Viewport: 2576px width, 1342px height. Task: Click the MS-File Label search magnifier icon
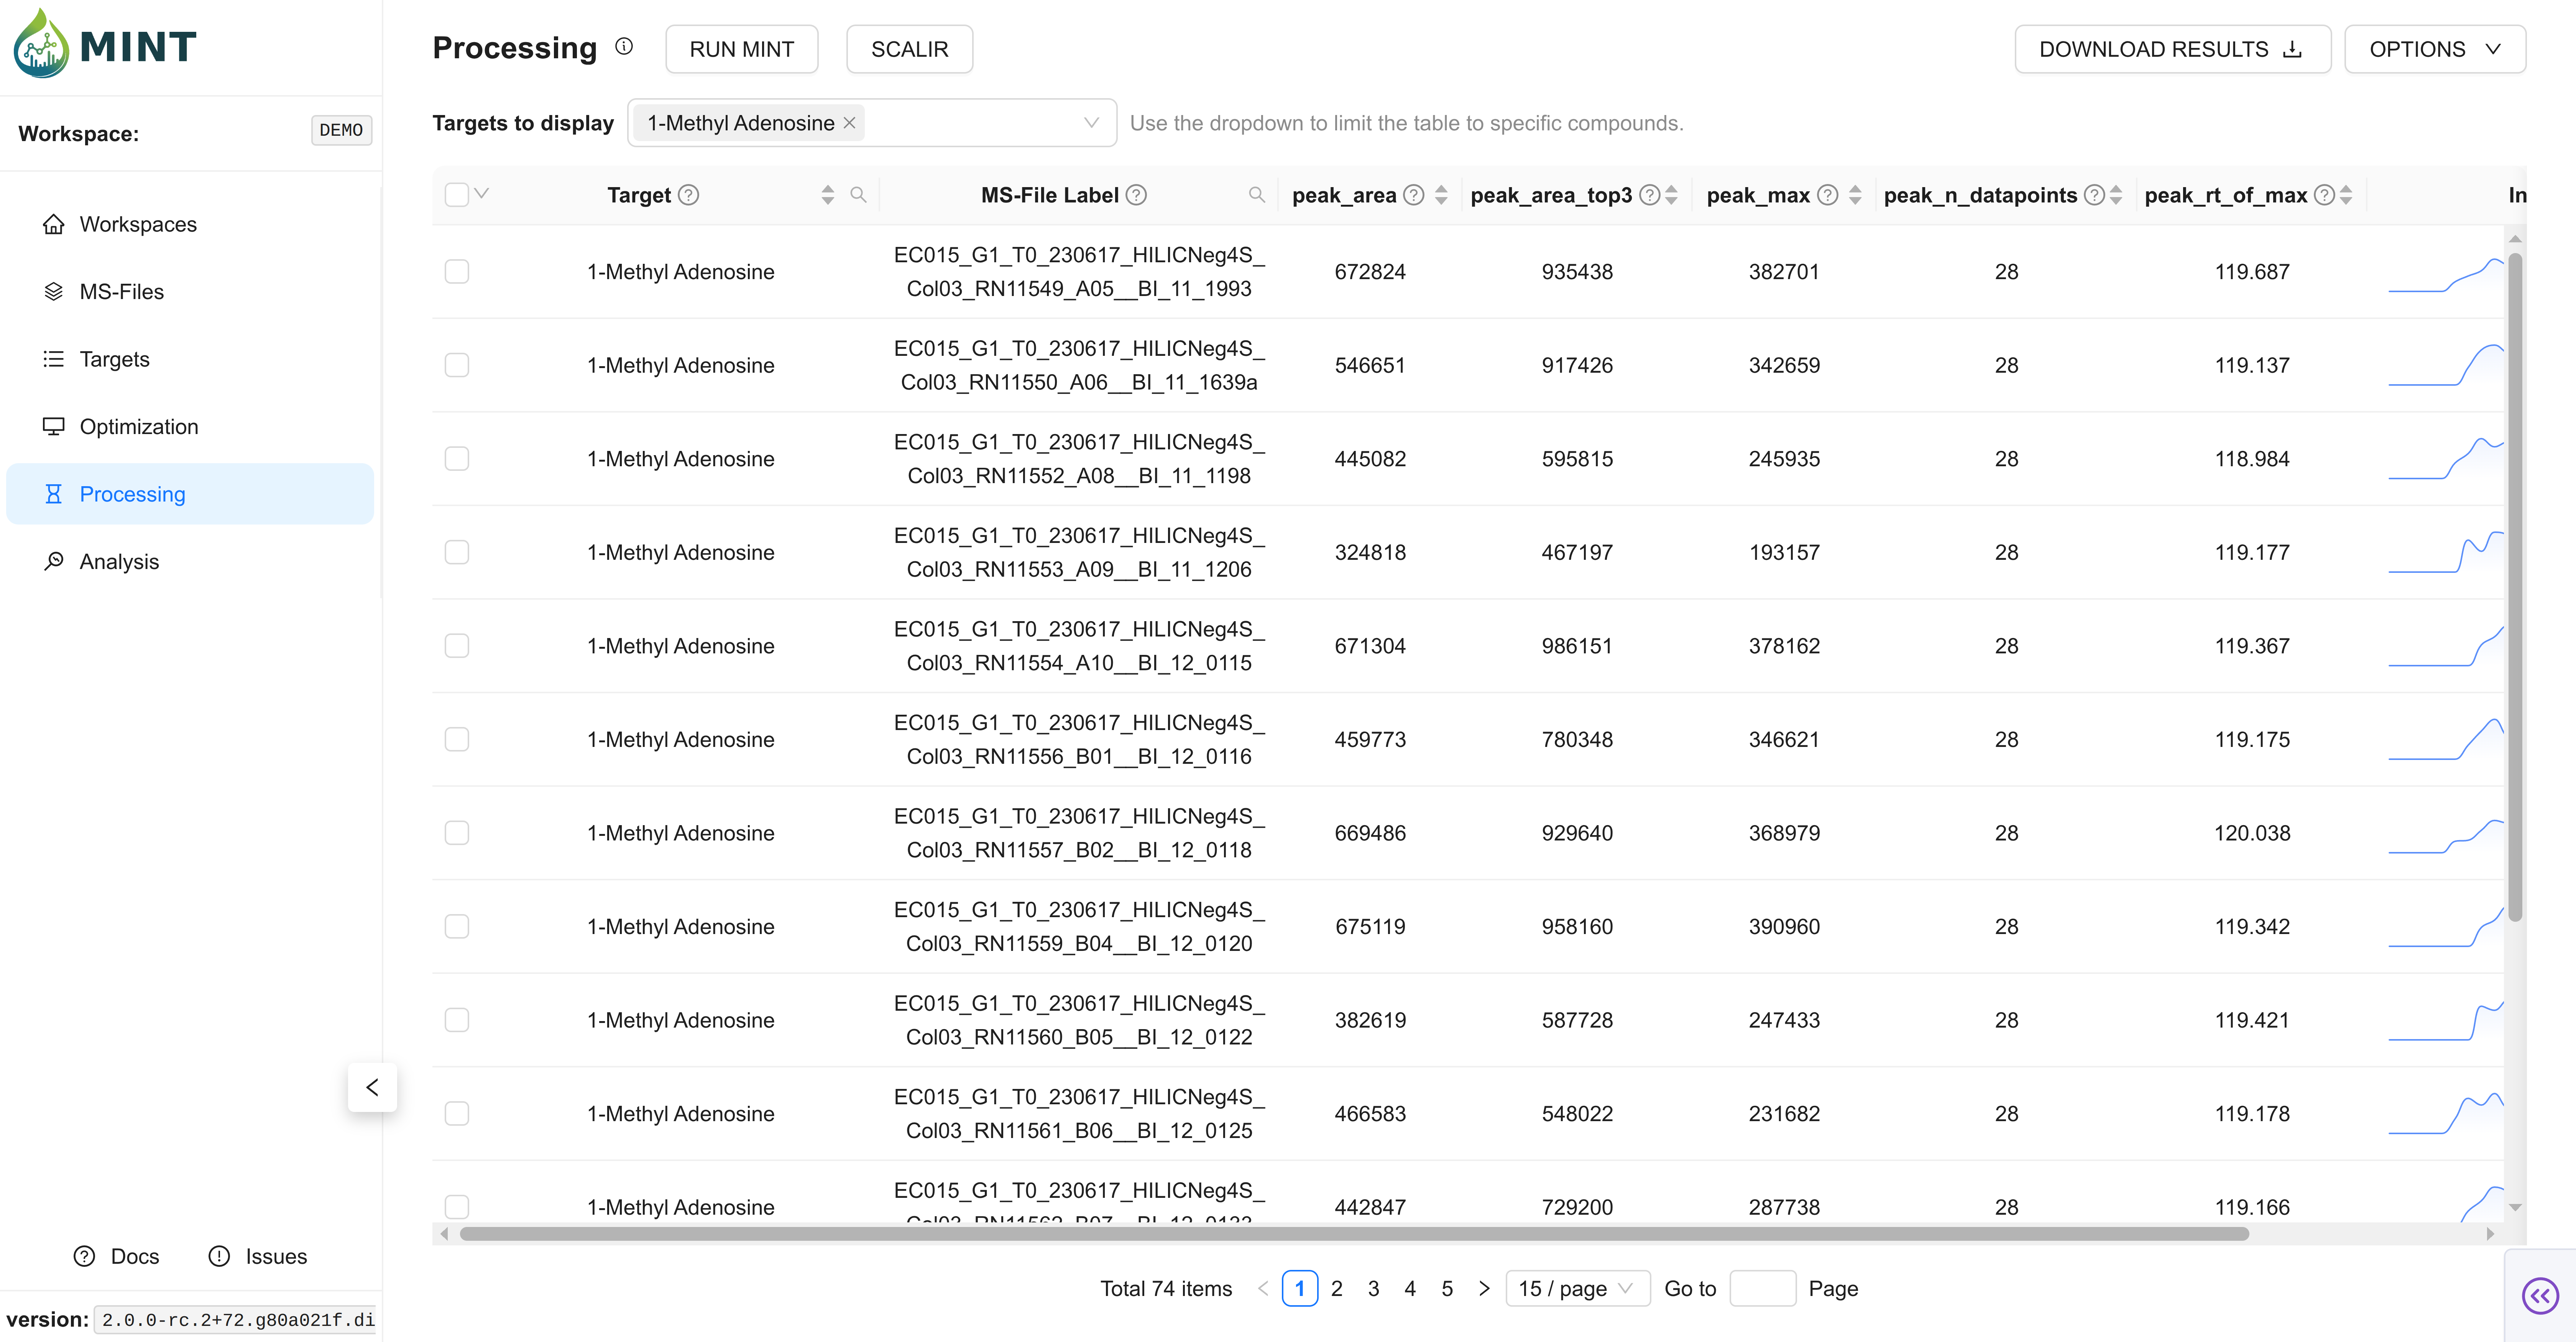coord(1256,195)
